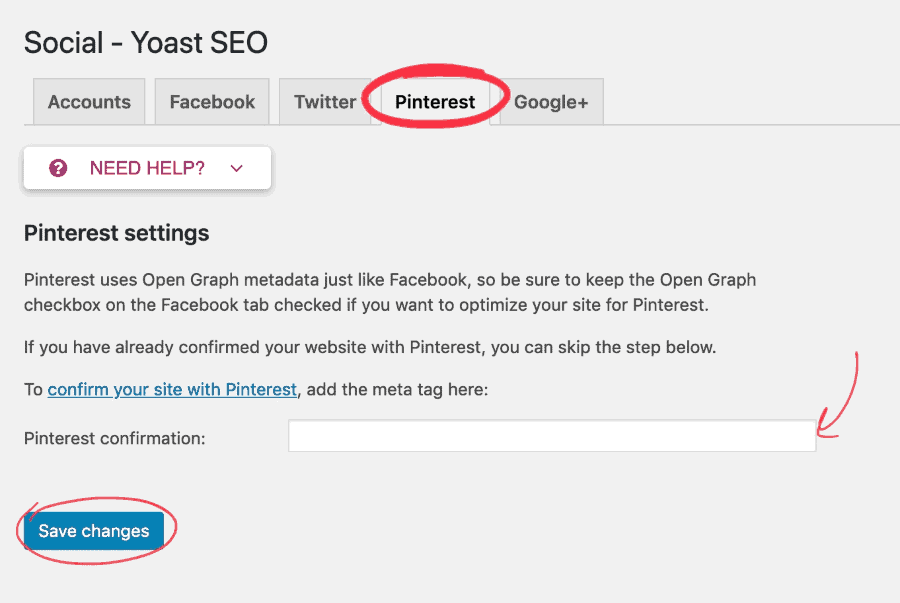Open the NEED HELP? panel text
This screenshot has height=603, width=900.
pos(147,168)
